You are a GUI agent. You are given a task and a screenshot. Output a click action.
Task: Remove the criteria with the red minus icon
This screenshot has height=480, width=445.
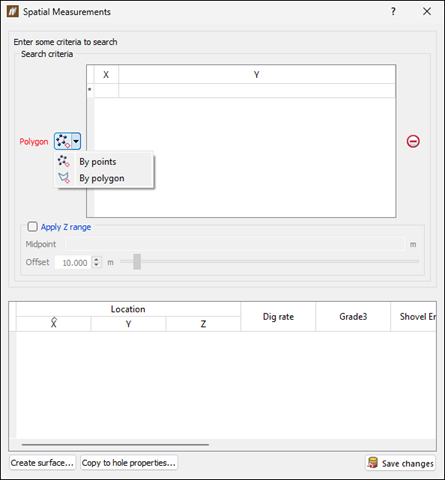[x=413, y=141]
